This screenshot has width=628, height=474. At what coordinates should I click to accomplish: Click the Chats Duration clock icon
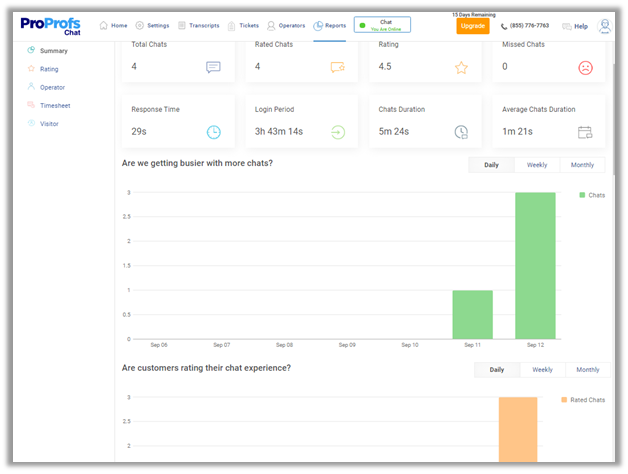[461, 132]
